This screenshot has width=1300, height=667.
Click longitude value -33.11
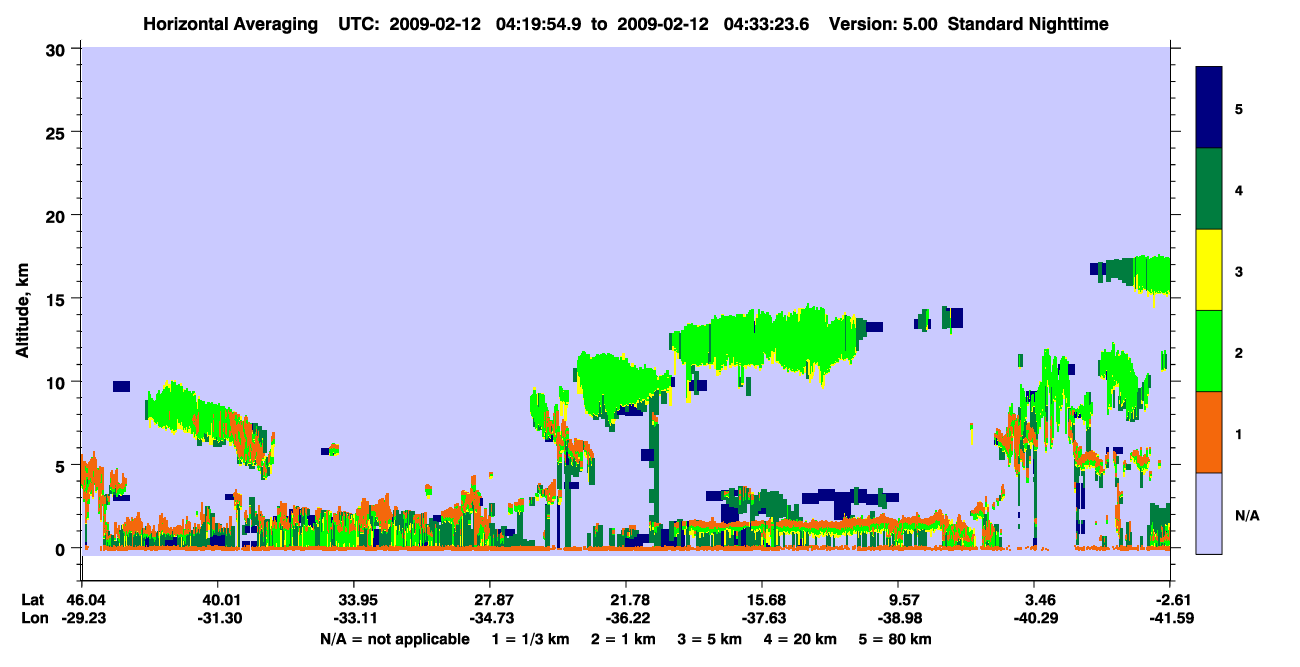(x=354, y=618)
